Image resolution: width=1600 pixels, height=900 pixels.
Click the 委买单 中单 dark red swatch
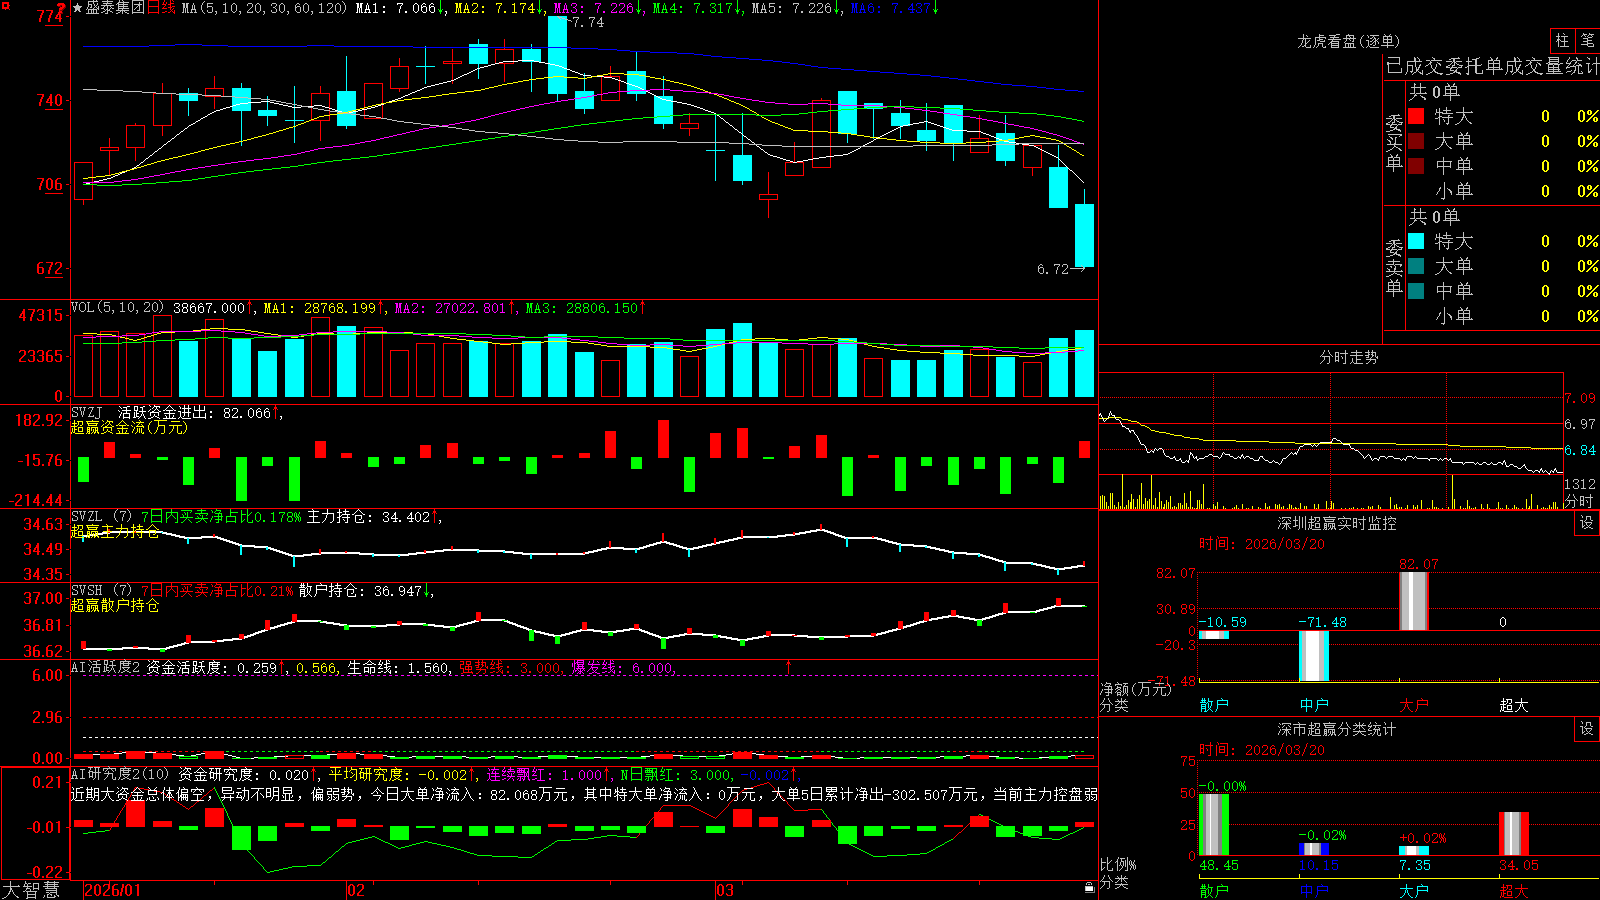point(1416,166)
